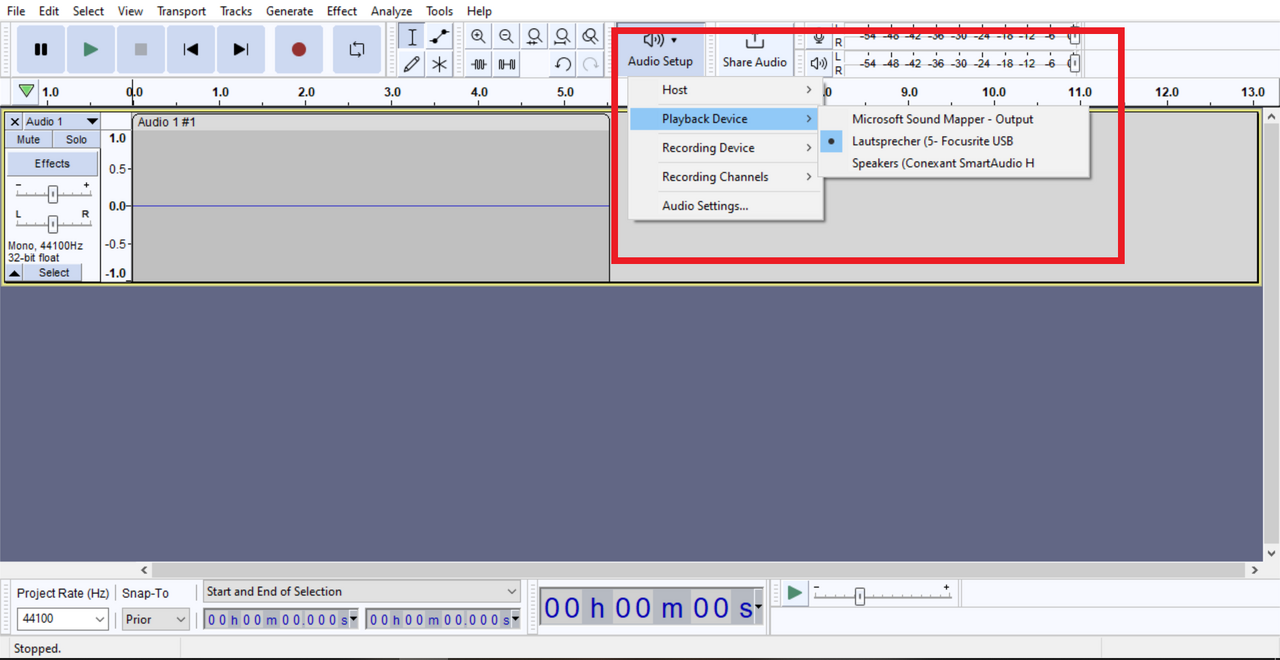Screen dimensions: 1280x660
Task: Click the recording level slider handle
Action: coord(1074,37)
